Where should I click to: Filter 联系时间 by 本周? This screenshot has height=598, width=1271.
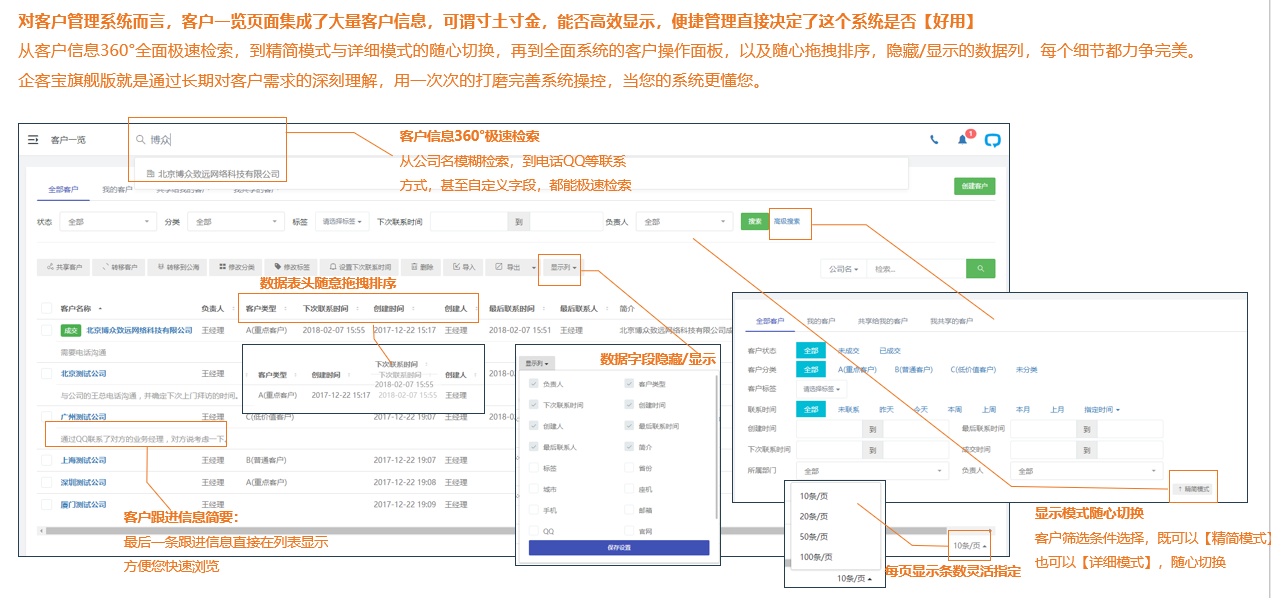[955, 409]
